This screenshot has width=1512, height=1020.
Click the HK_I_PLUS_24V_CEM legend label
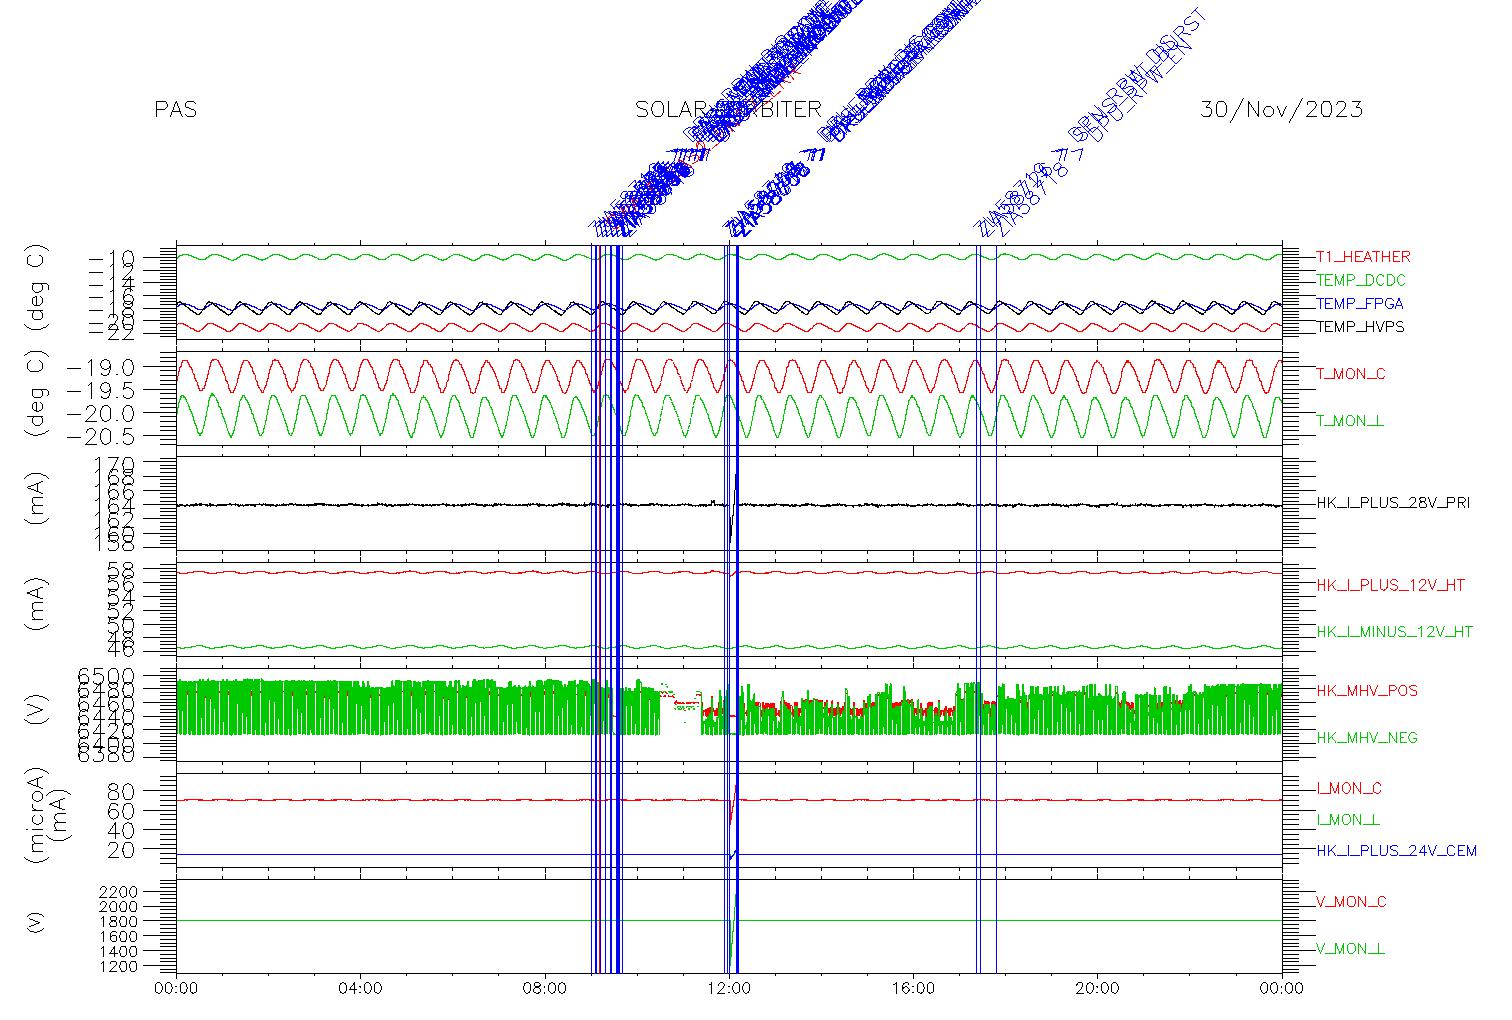click(x=1396, y=851)
